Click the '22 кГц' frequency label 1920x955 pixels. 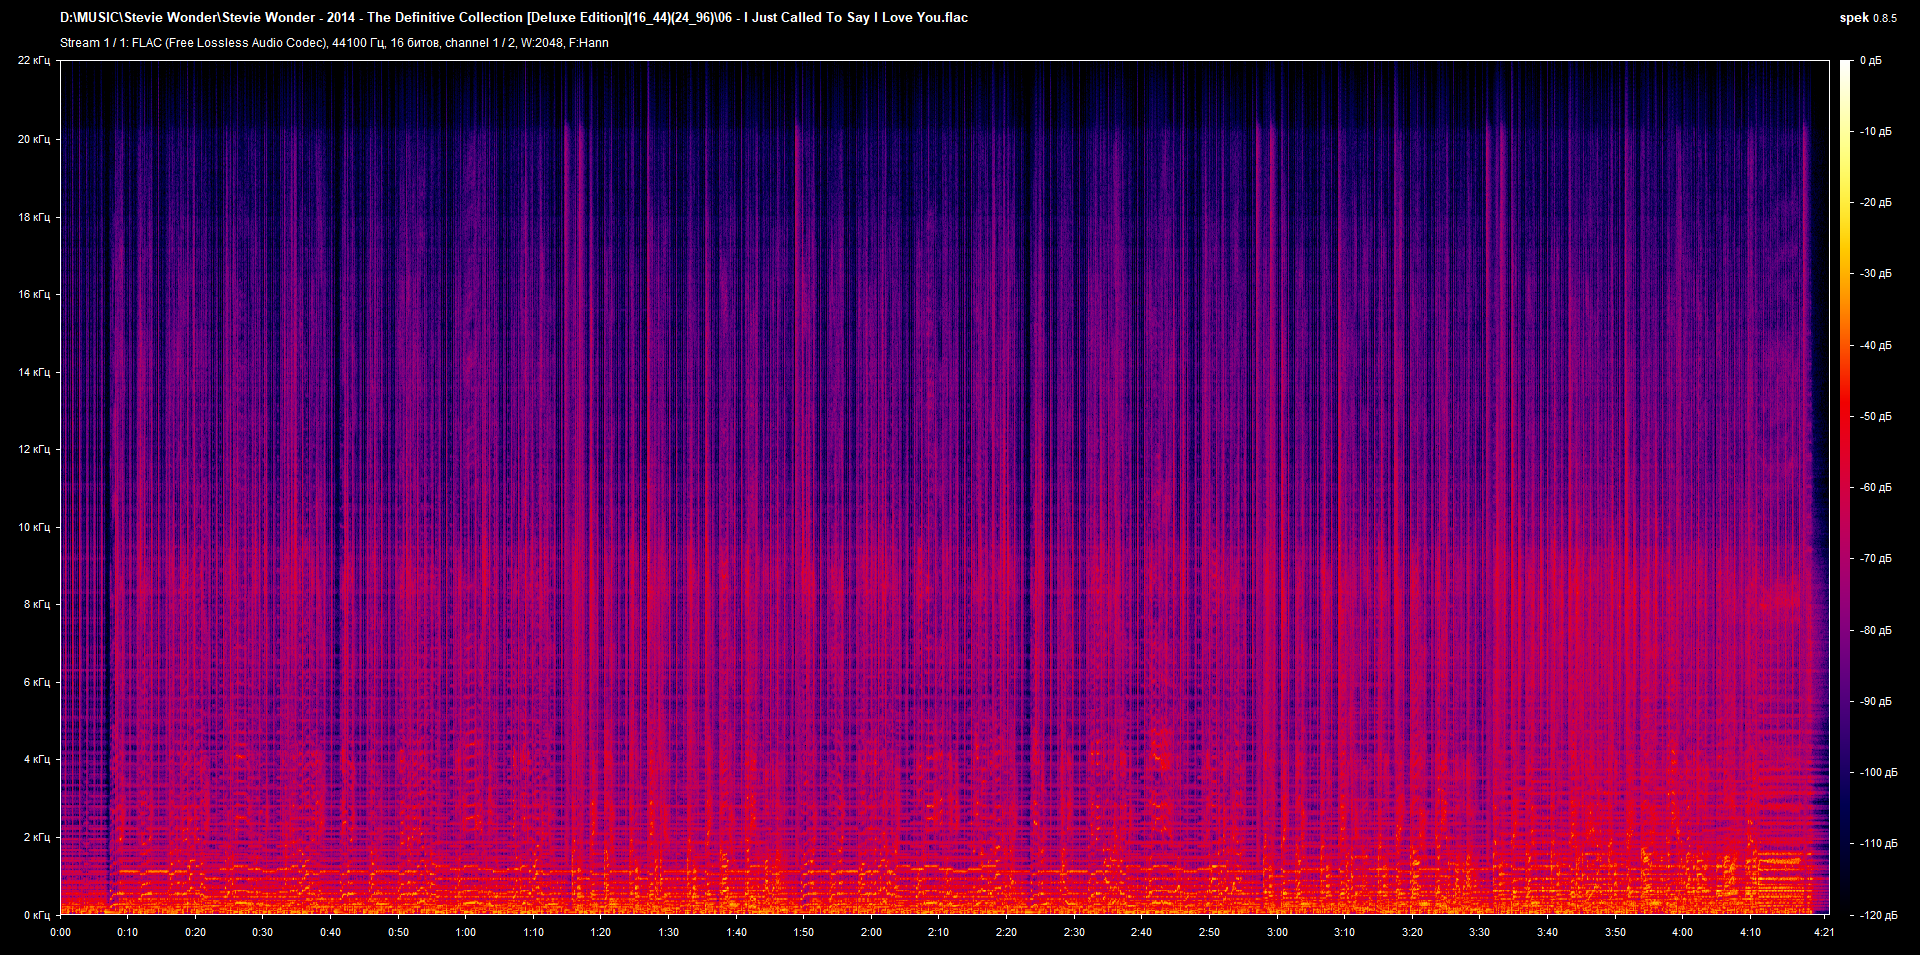(x=34, y=61)
